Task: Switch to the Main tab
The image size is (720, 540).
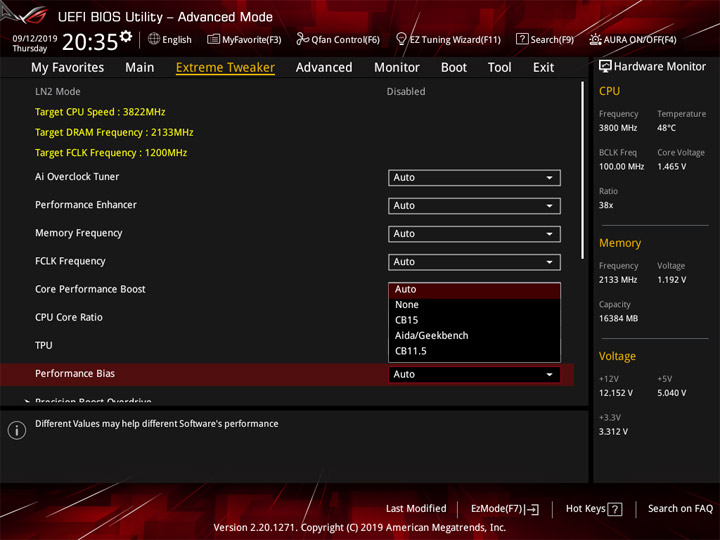Action: click(x=140, y=68)
